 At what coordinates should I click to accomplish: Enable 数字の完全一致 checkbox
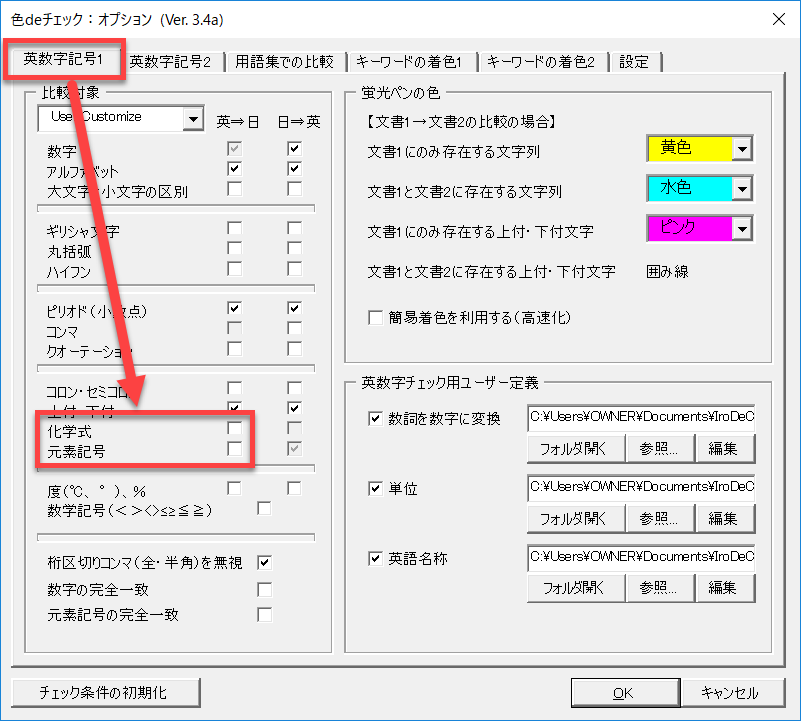[x=265, y=589]
